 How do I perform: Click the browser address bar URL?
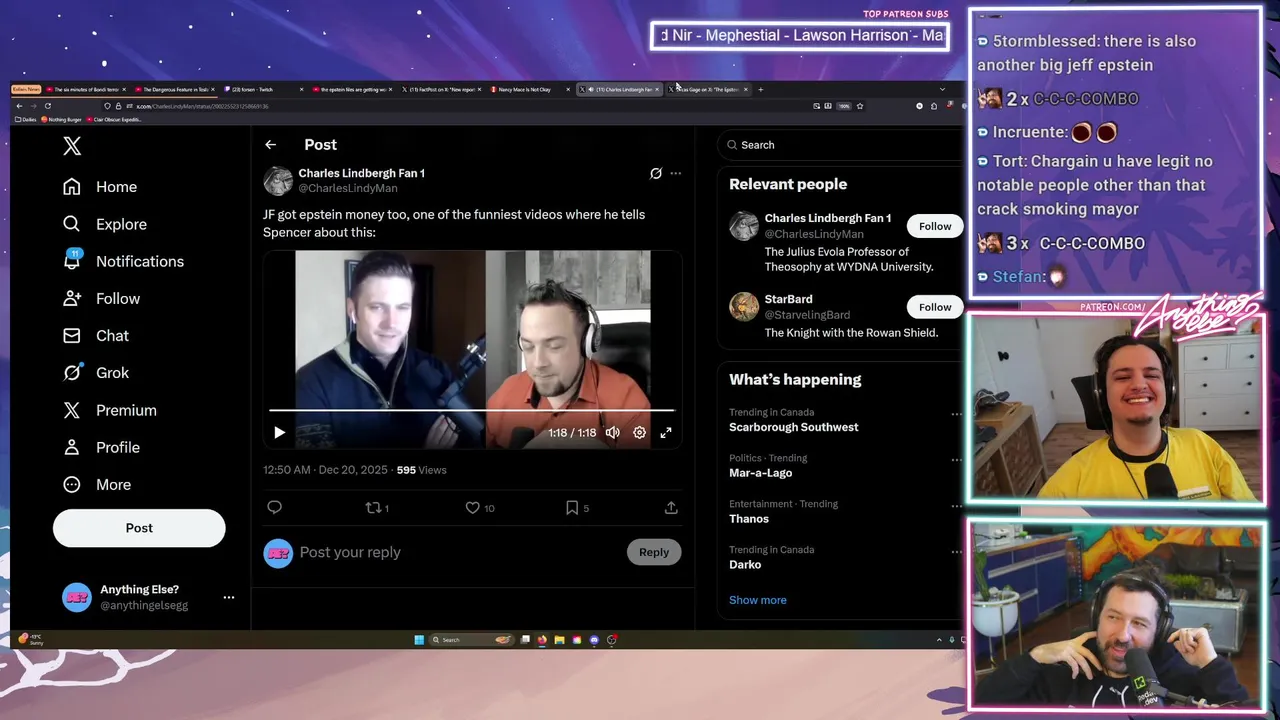203,106
